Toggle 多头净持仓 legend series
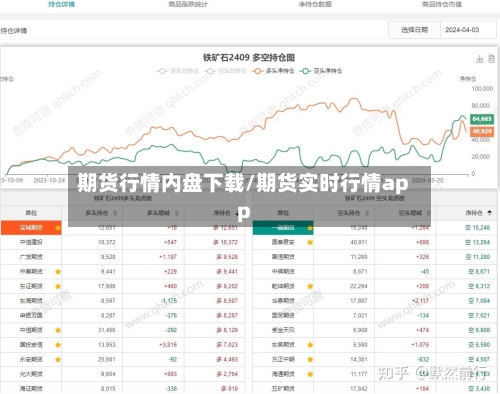This screenshot has width=500, height=394. pyautogui.click(x=273, y=71)
